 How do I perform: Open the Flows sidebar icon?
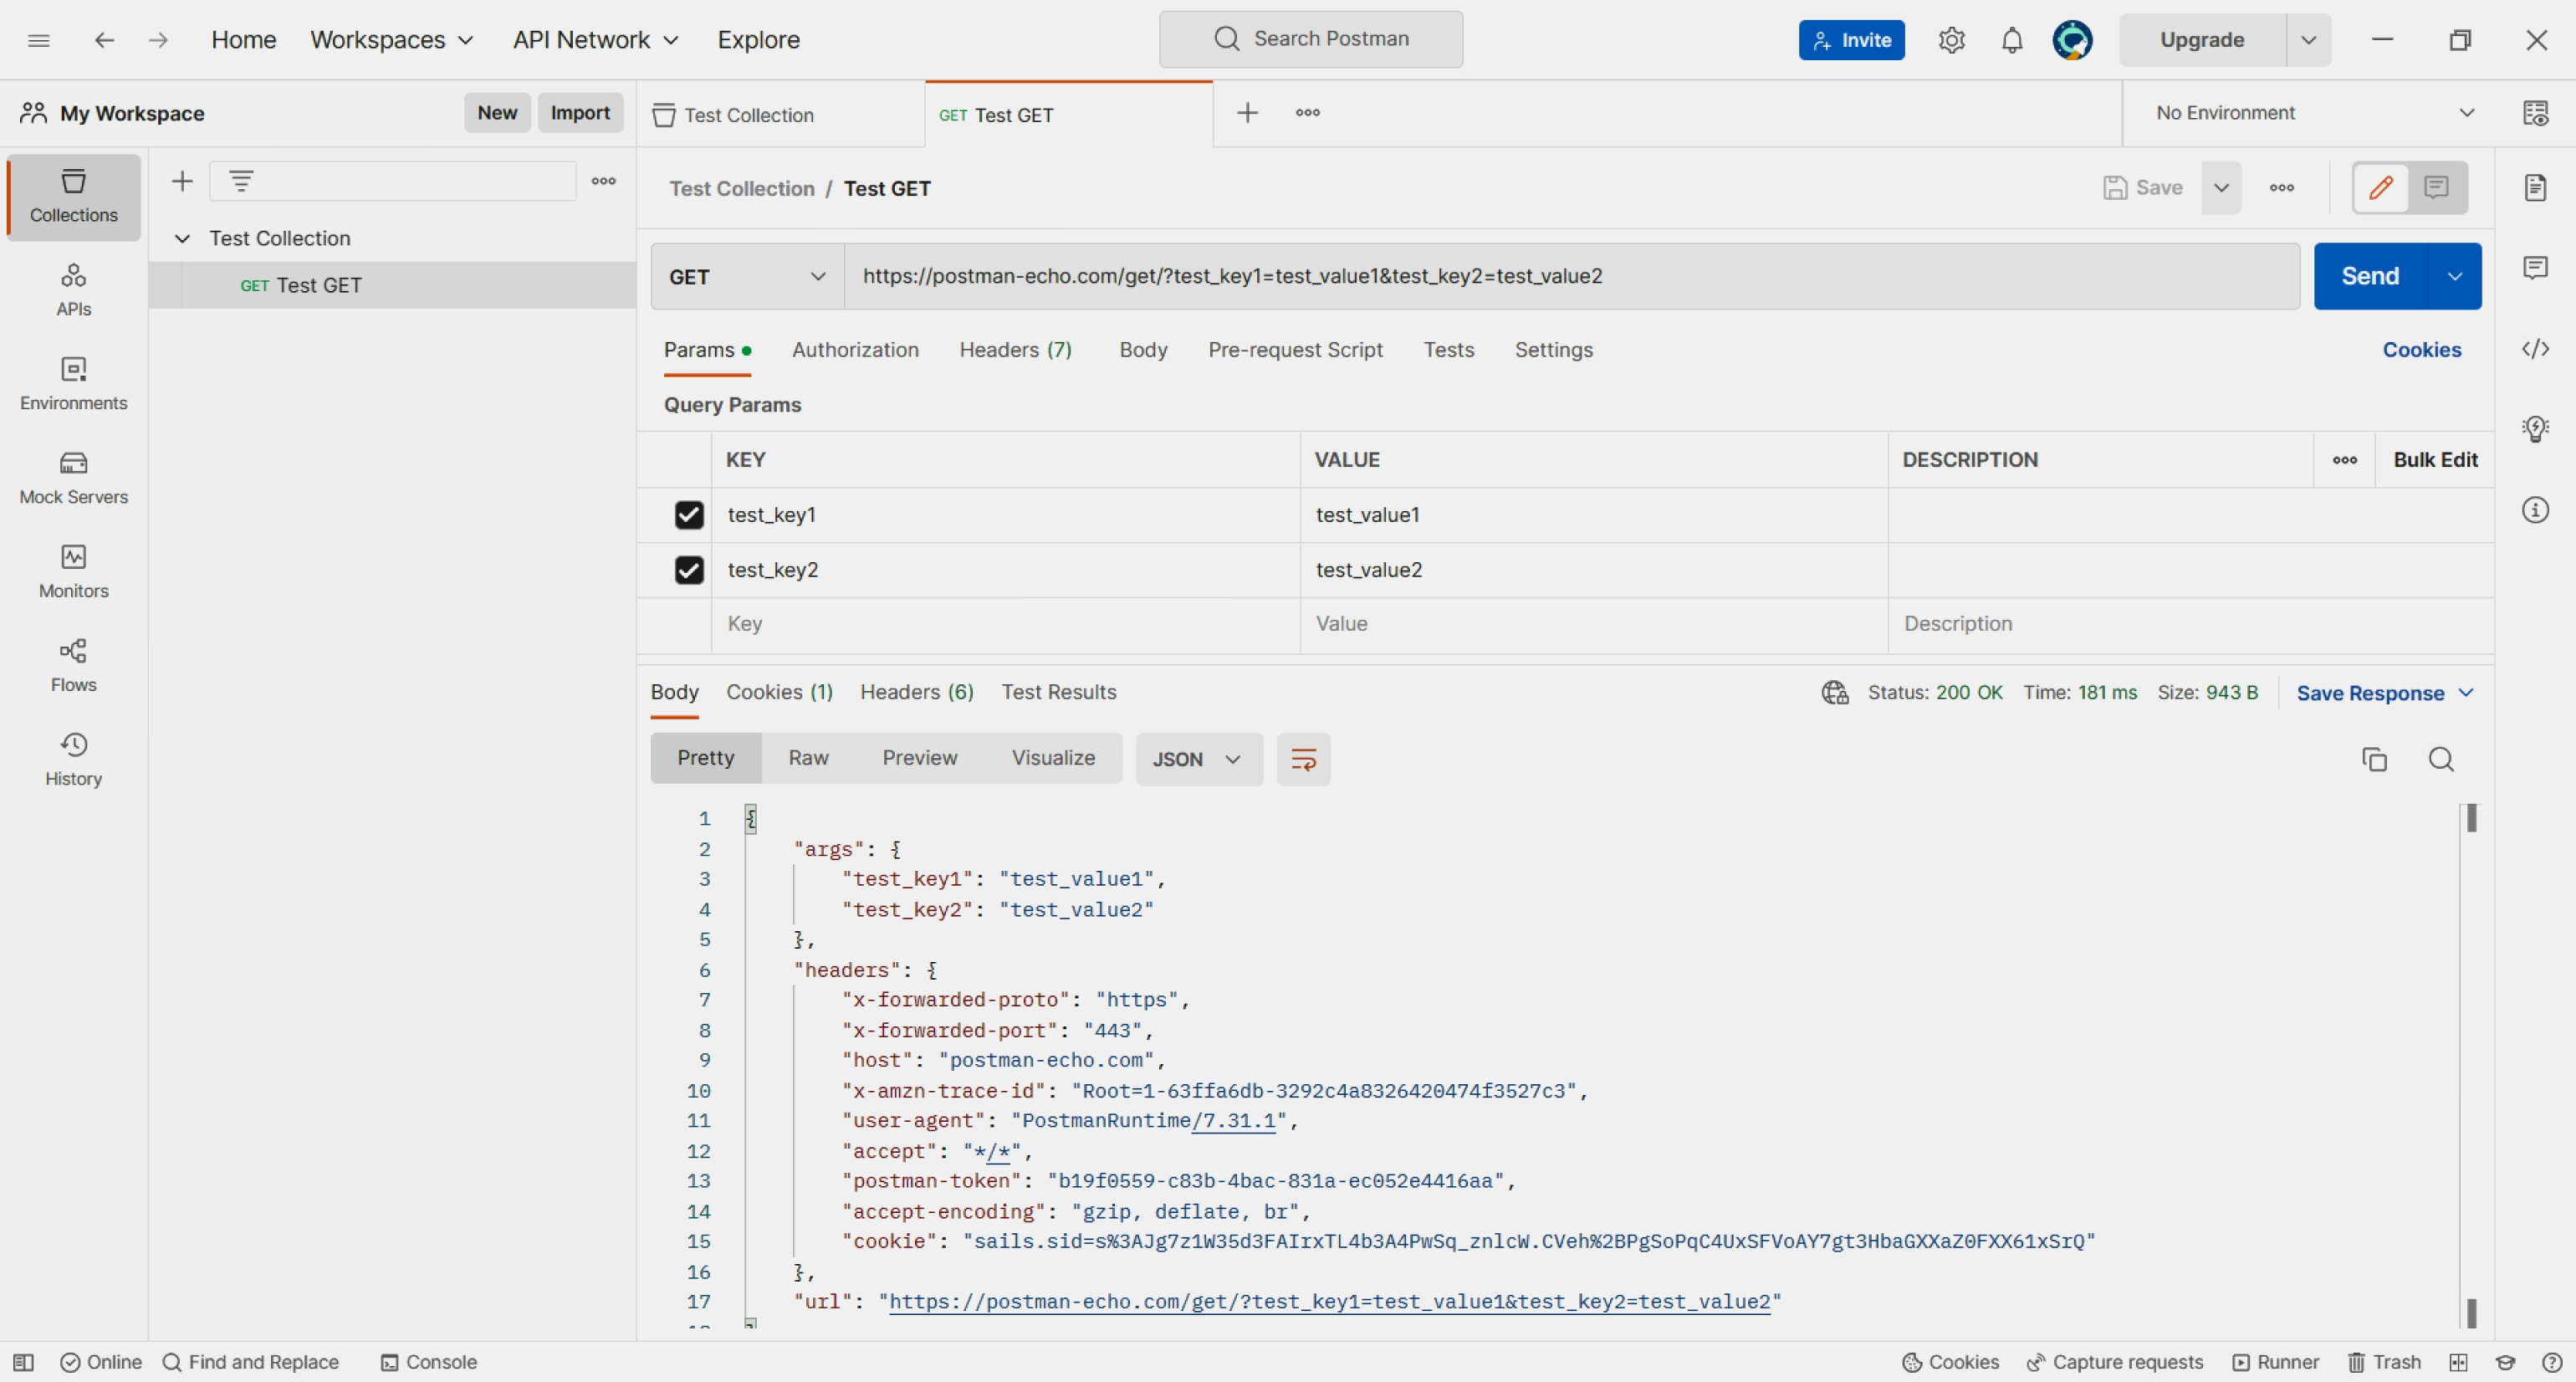(x=73, y=665)
